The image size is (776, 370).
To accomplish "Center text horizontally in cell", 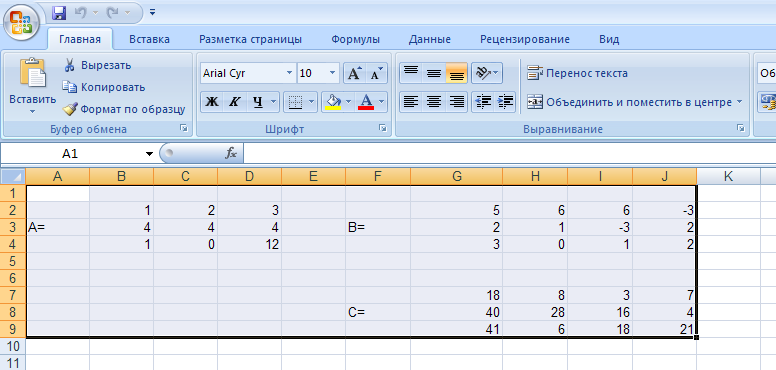I will pos(434,102).
